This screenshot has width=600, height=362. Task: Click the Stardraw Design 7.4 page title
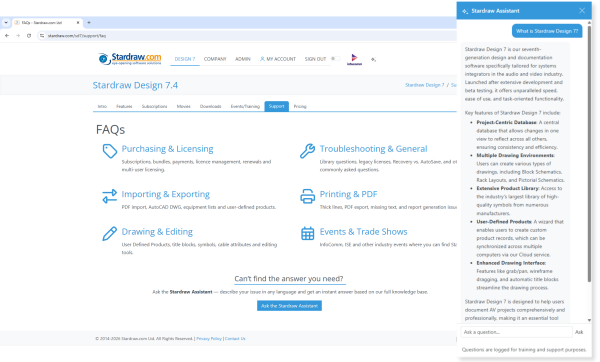[x=135, y=85]
